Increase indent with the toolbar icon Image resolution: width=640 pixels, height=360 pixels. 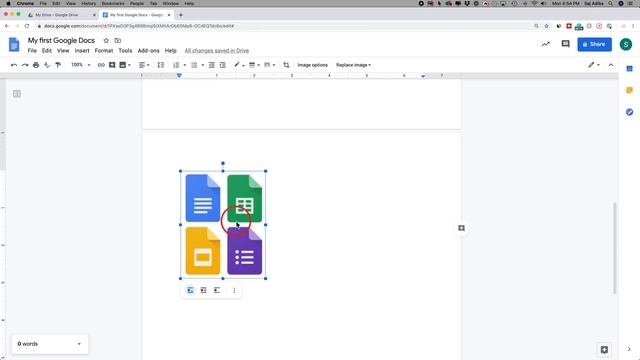(x=222, y=65)
